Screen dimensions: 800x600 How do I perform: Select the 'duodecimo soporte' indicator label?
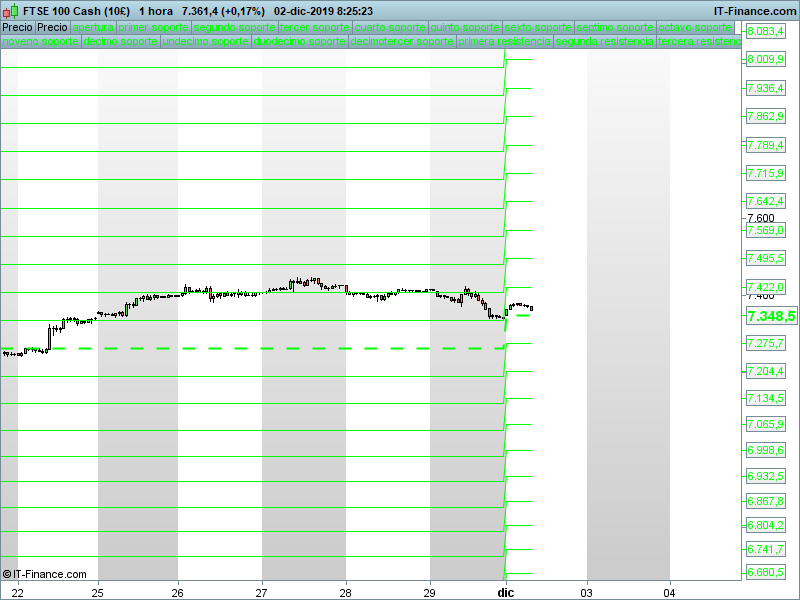pos(299,42)
